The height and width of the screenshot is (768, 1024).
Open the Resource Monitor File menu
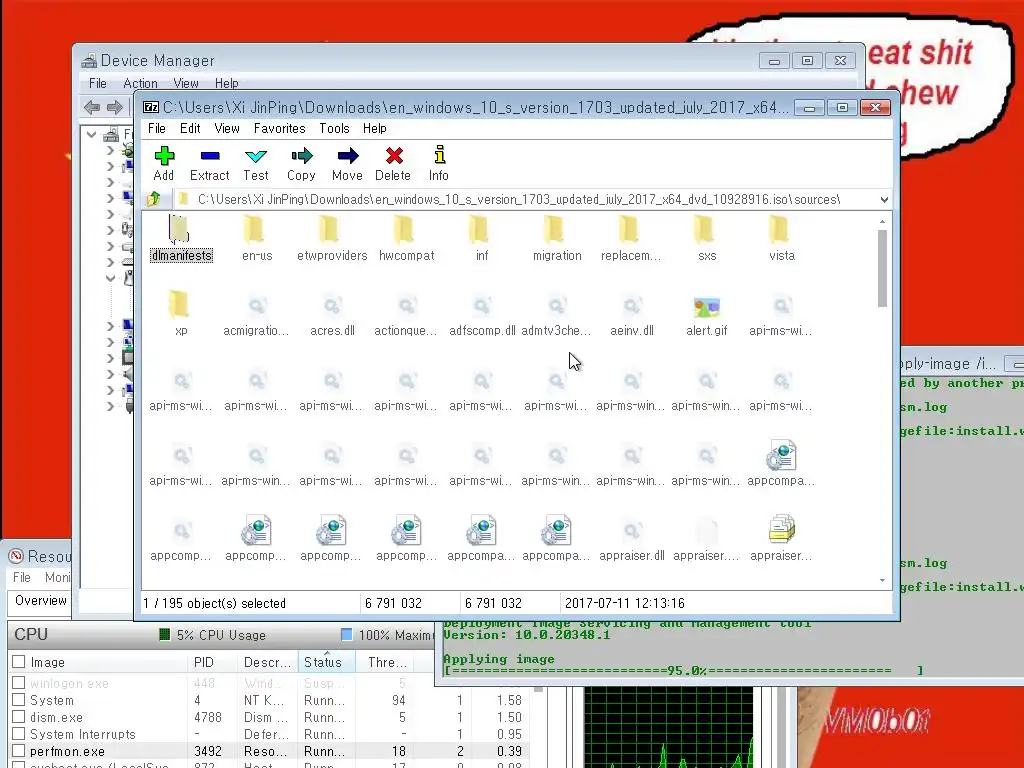pos(22,577)
